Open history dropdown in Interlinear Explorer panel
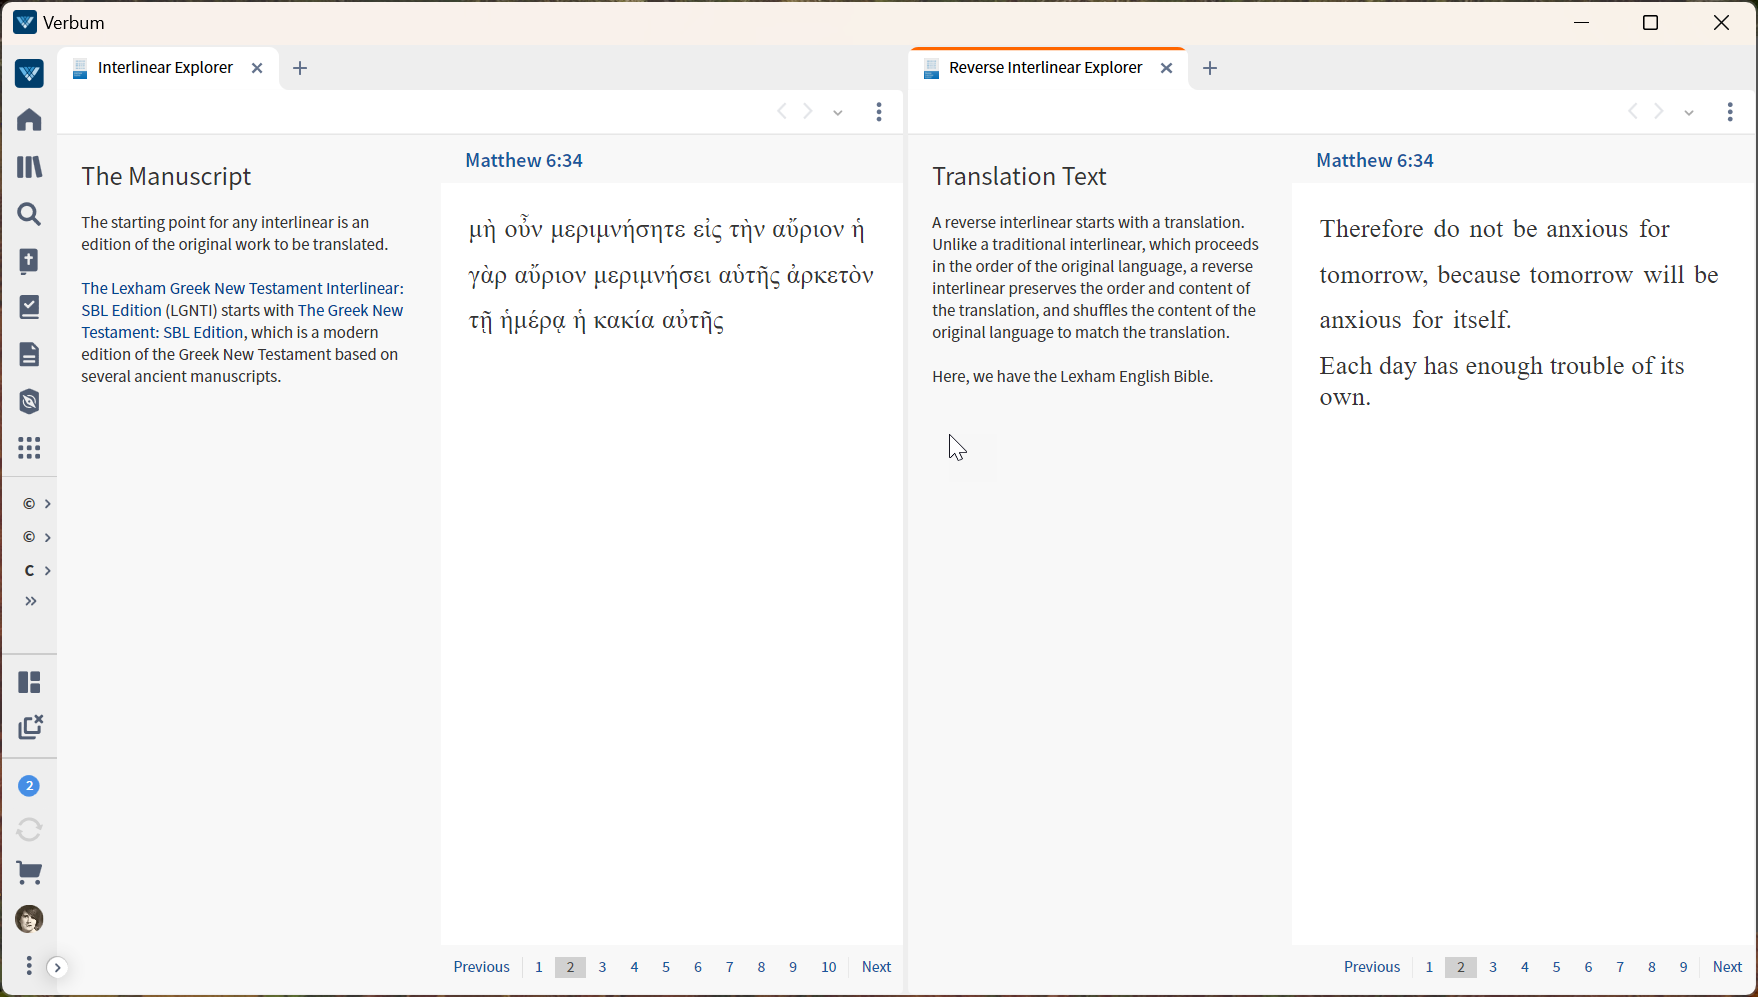The width and height of the screenshot is (1758, 997). click(838, 113)
